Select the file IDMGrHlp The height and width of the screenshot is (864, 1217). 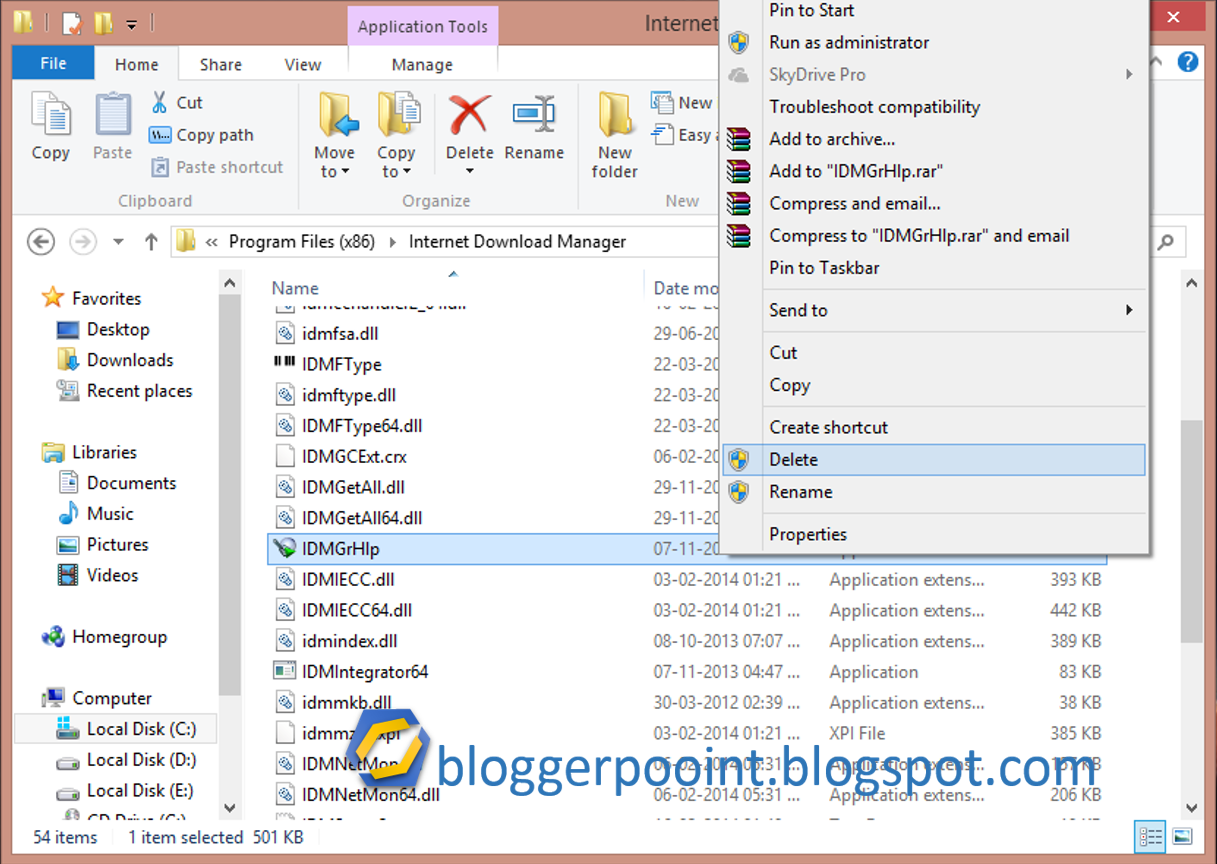tap(341, 548)
